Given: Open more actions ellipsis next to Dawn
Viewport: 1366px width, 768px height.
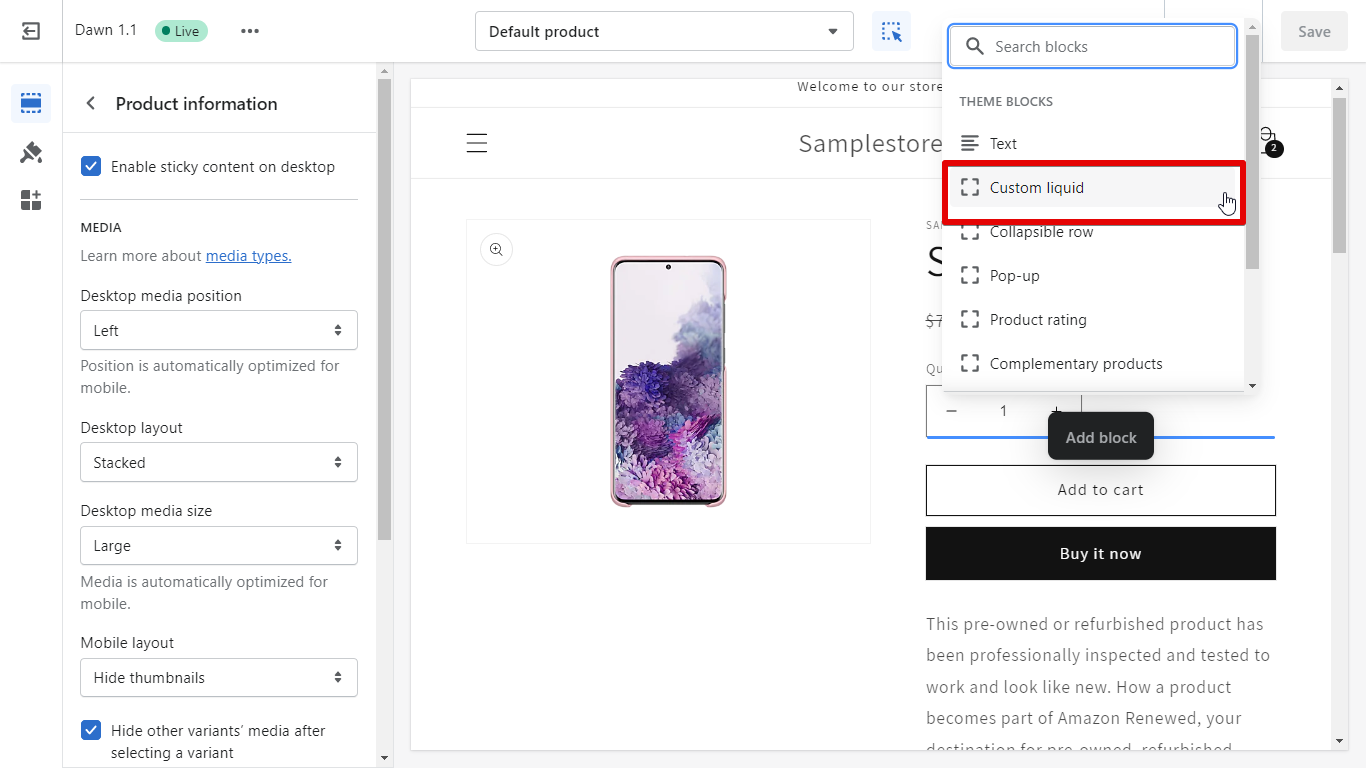Looking at the screenshot, I should click(x=249, y=31).
